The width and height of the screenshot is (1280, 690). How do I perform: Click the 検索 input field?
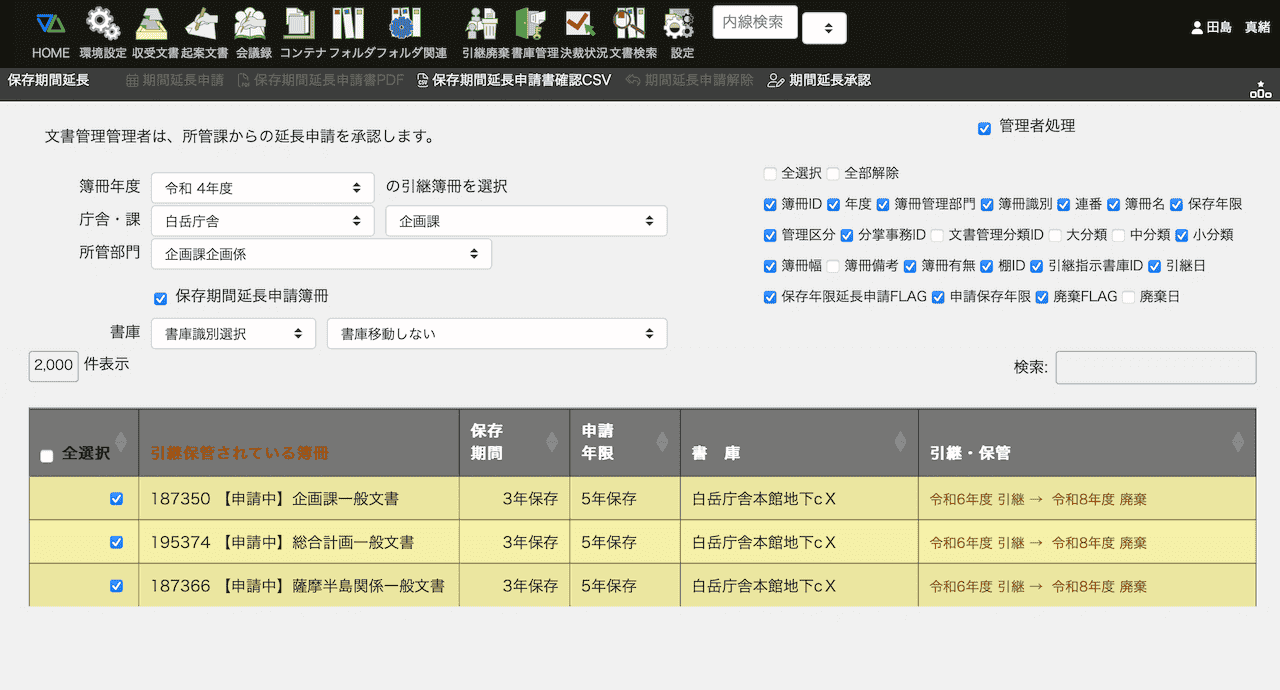pos(1155,367)
